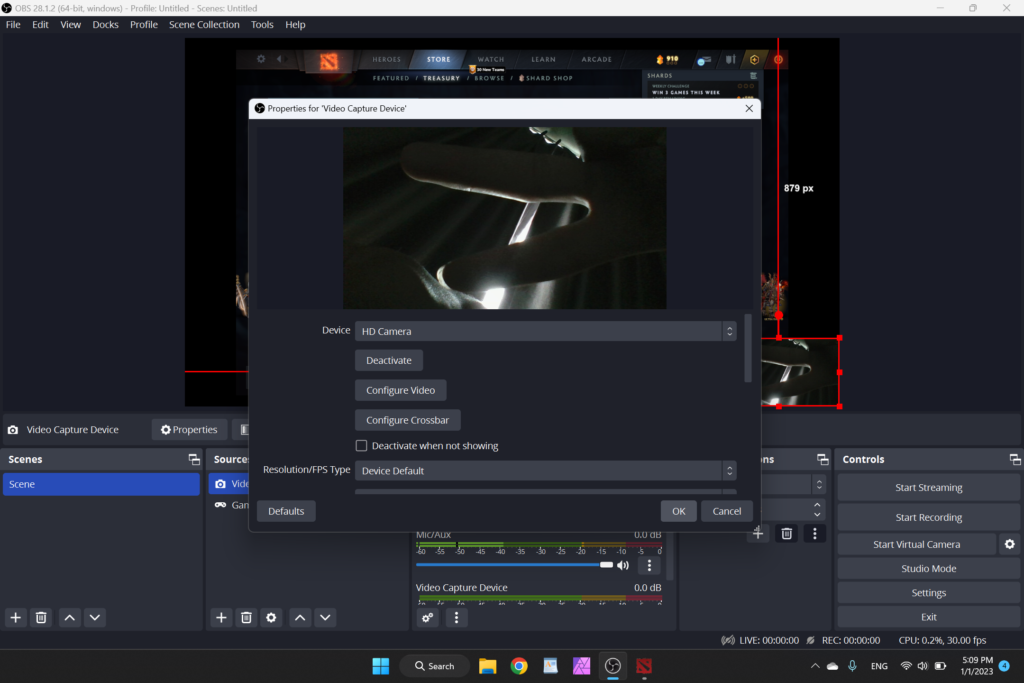This screenshot has width=1024, height=683.
Task: Click Start Recording in Controls
Action: click(x=929, y=517)
